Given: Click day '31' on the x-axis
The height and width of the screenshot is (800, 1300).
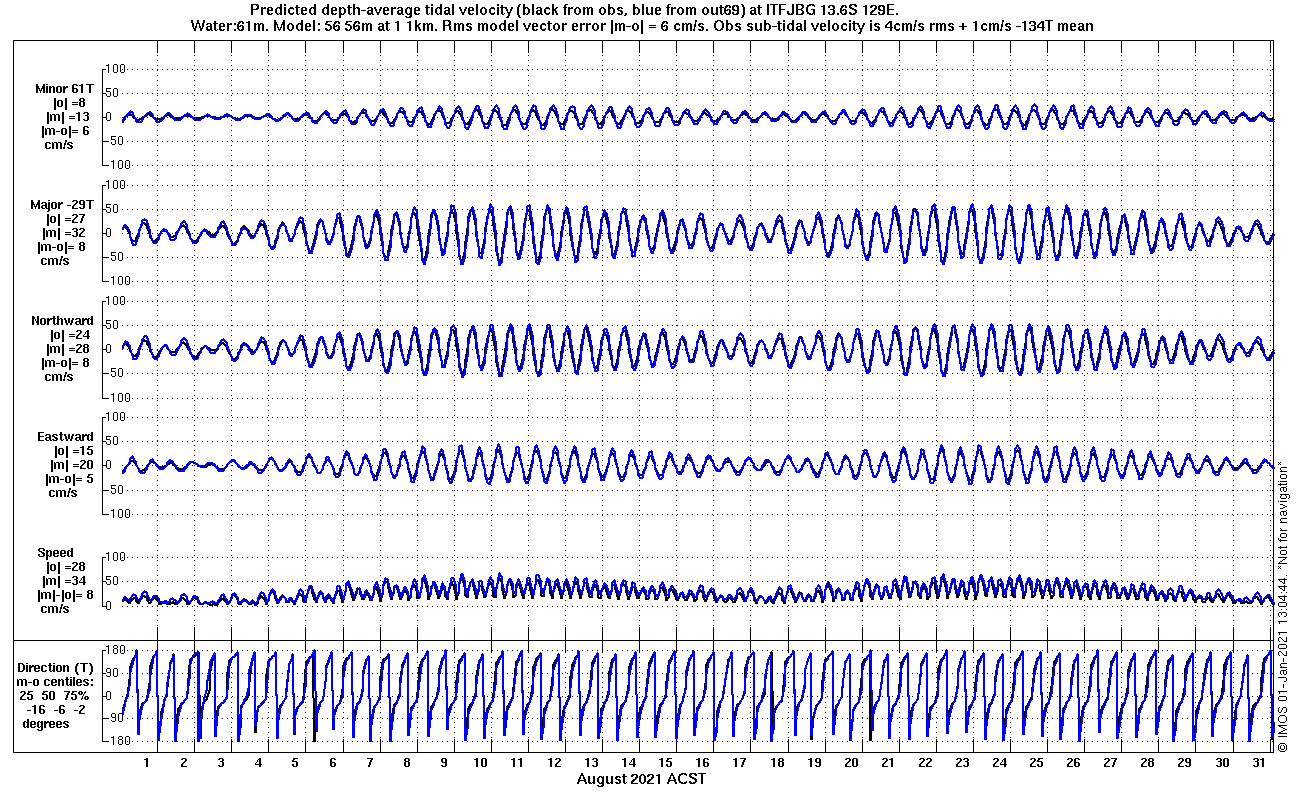Looking at the screenshot, I should (x=1258, y=763).
